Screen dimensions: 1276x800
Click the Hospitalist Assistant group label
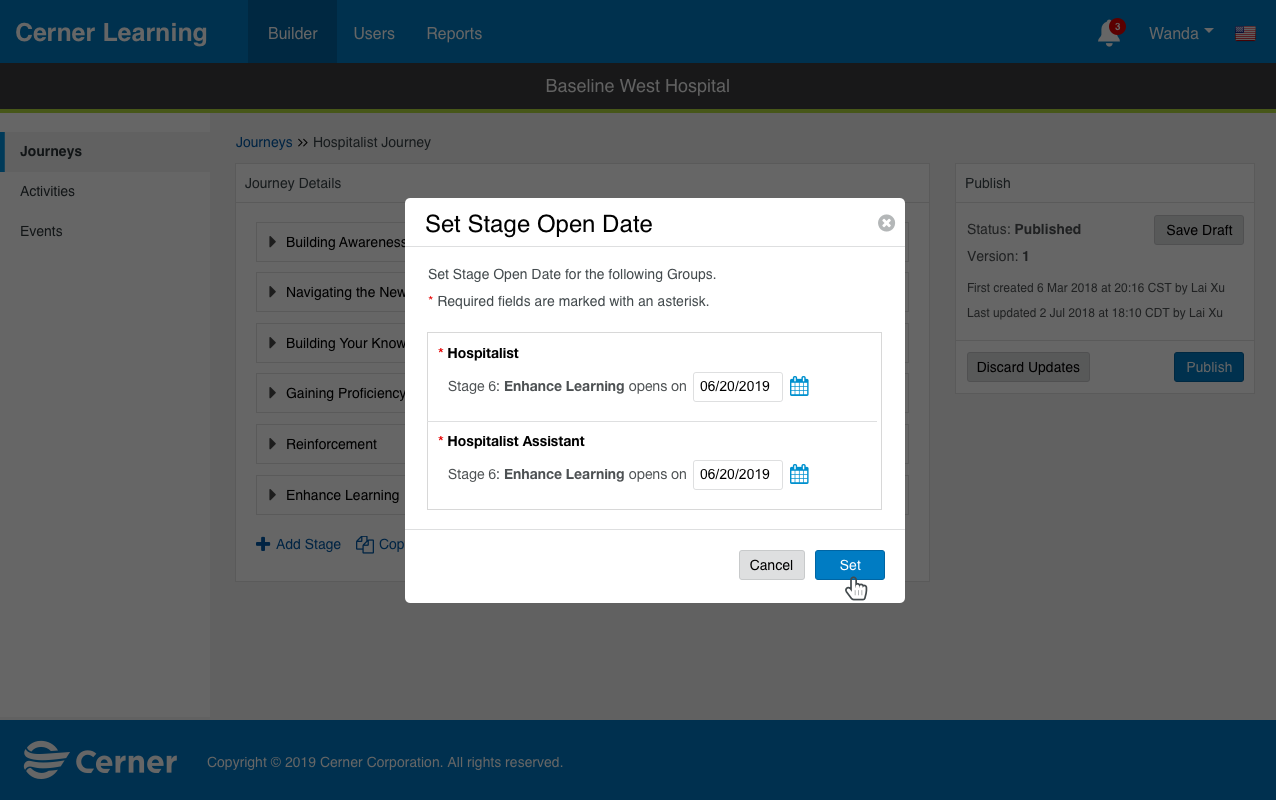(x=516, y=441)
